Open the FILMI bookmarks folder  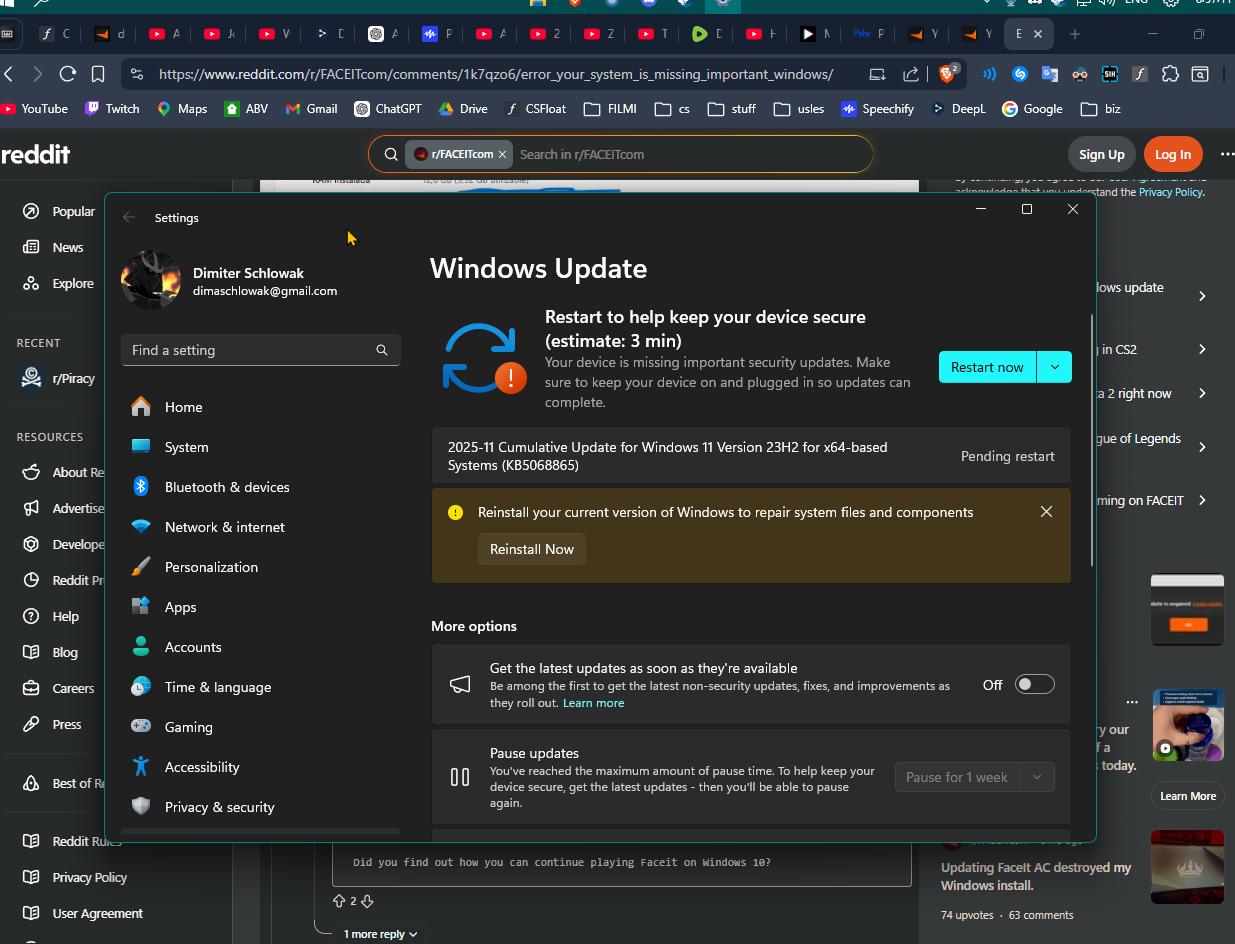click(x=610, y=108)
